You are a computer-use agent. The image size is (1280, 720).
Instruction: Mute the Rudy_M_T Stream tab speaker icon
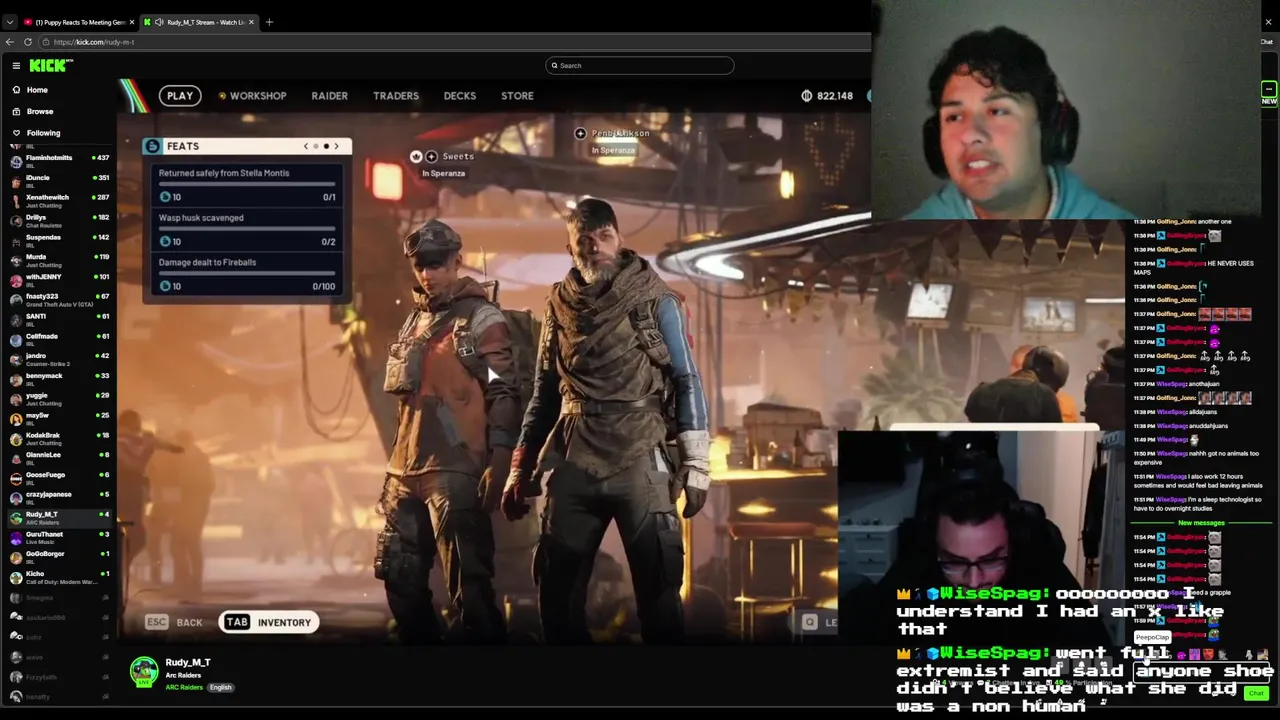[159, 22]
